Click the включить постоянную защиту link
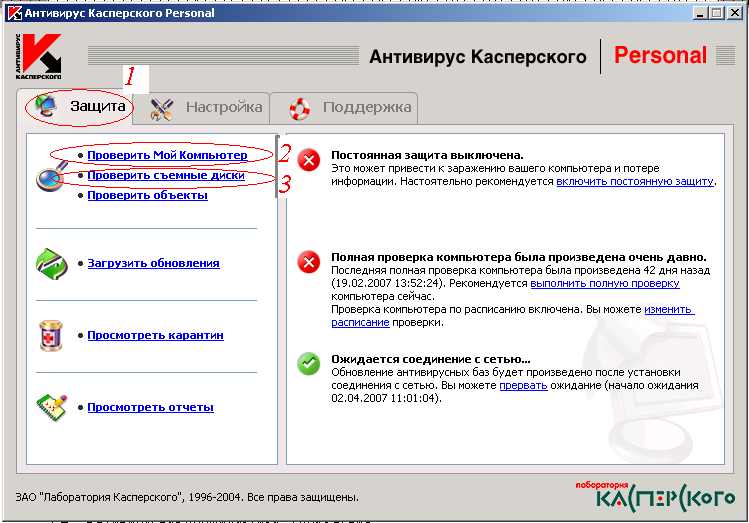The width and height of the screenshot is (749, 523). (635, 181)
